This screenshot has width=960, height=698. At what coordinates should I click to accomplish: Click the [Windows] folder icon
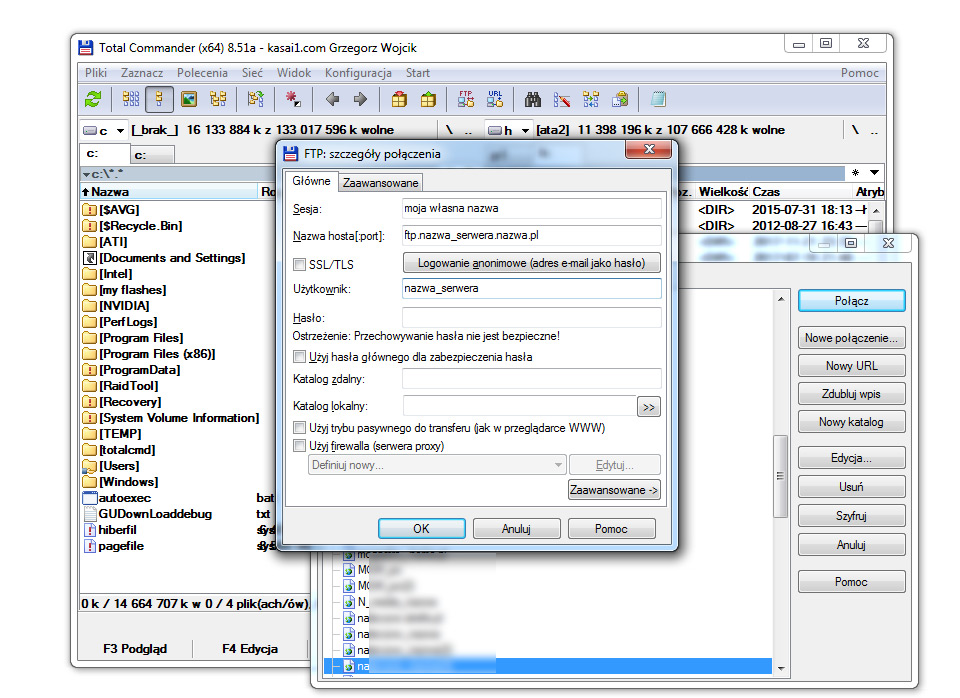pyautogui.click(x=89, y=482)
